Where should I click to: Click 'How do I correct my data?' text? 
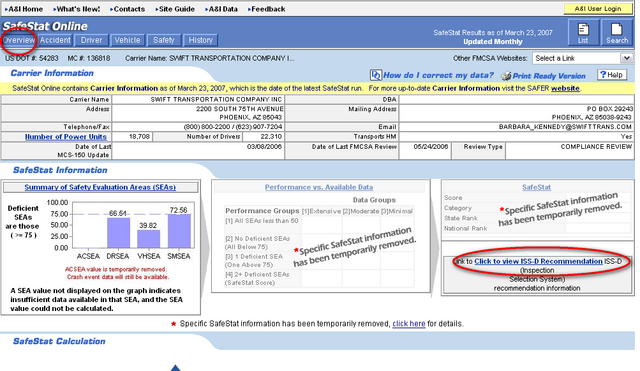pos(438,75)
